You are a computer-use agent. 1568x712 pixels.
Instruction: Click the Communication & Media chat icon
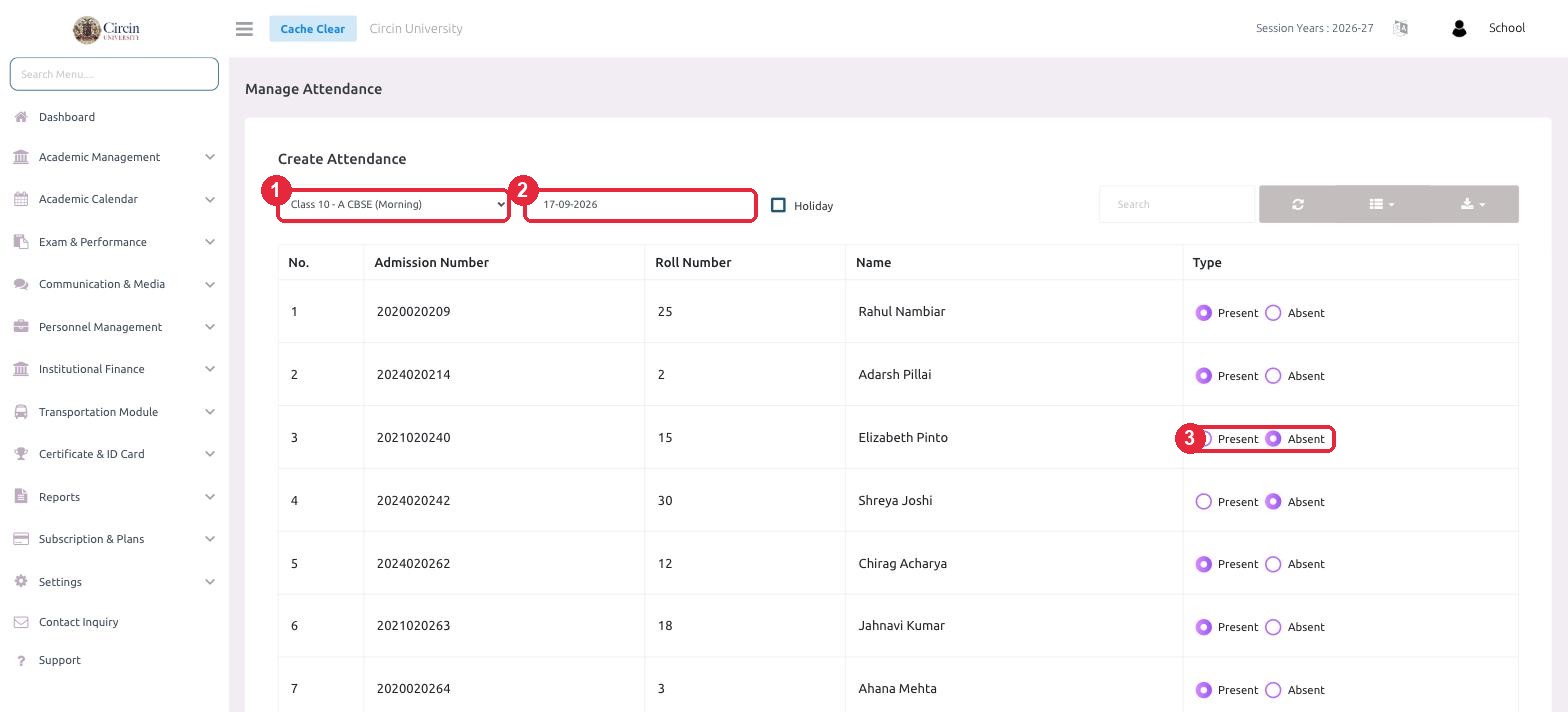(21, 284)
